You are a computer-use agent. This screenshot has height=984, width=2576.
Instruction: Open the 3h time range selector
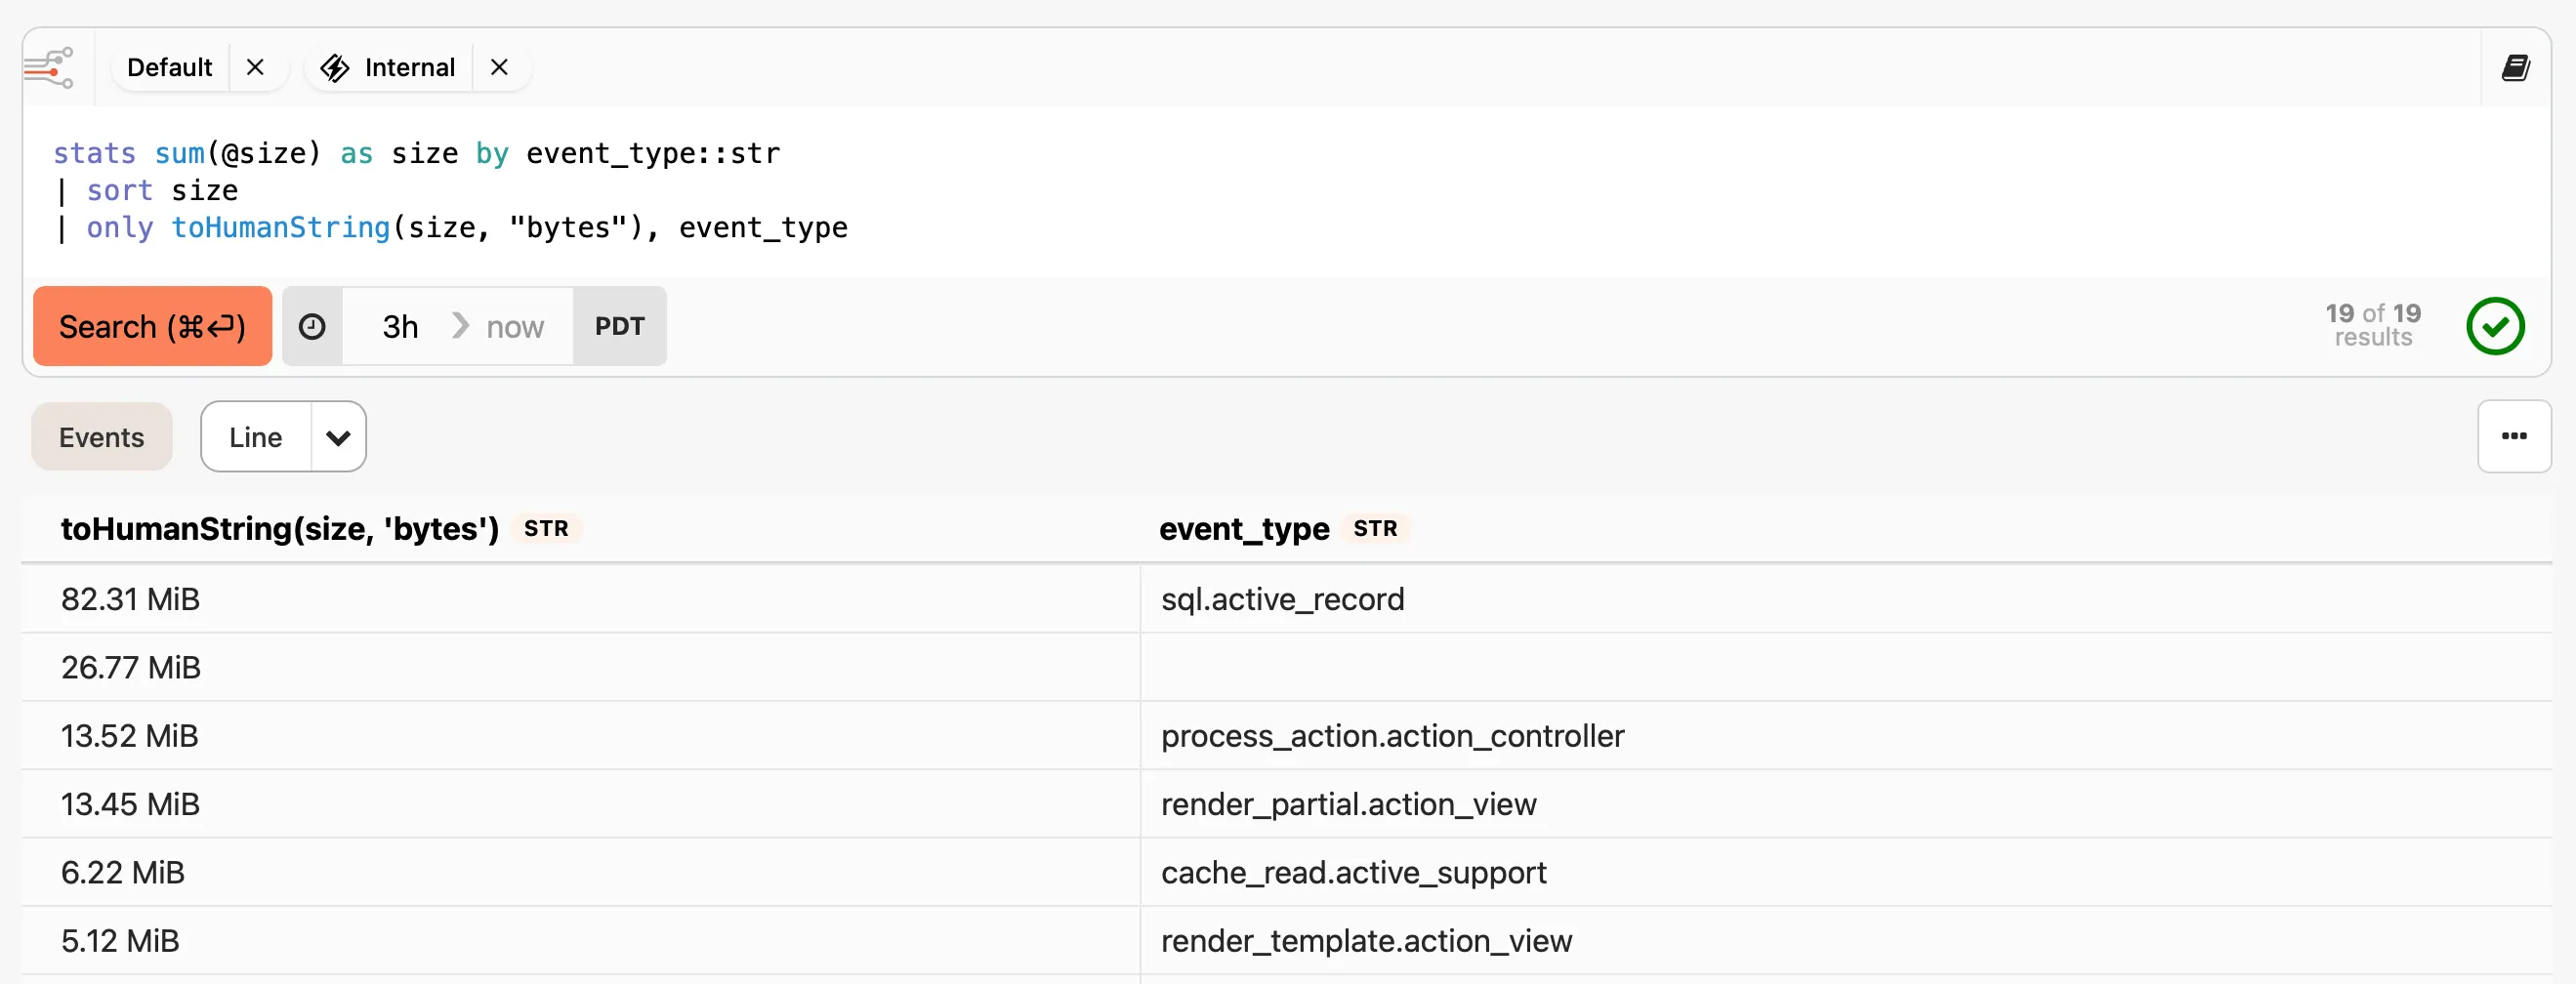pyautogui.click(x=399, y=326)
